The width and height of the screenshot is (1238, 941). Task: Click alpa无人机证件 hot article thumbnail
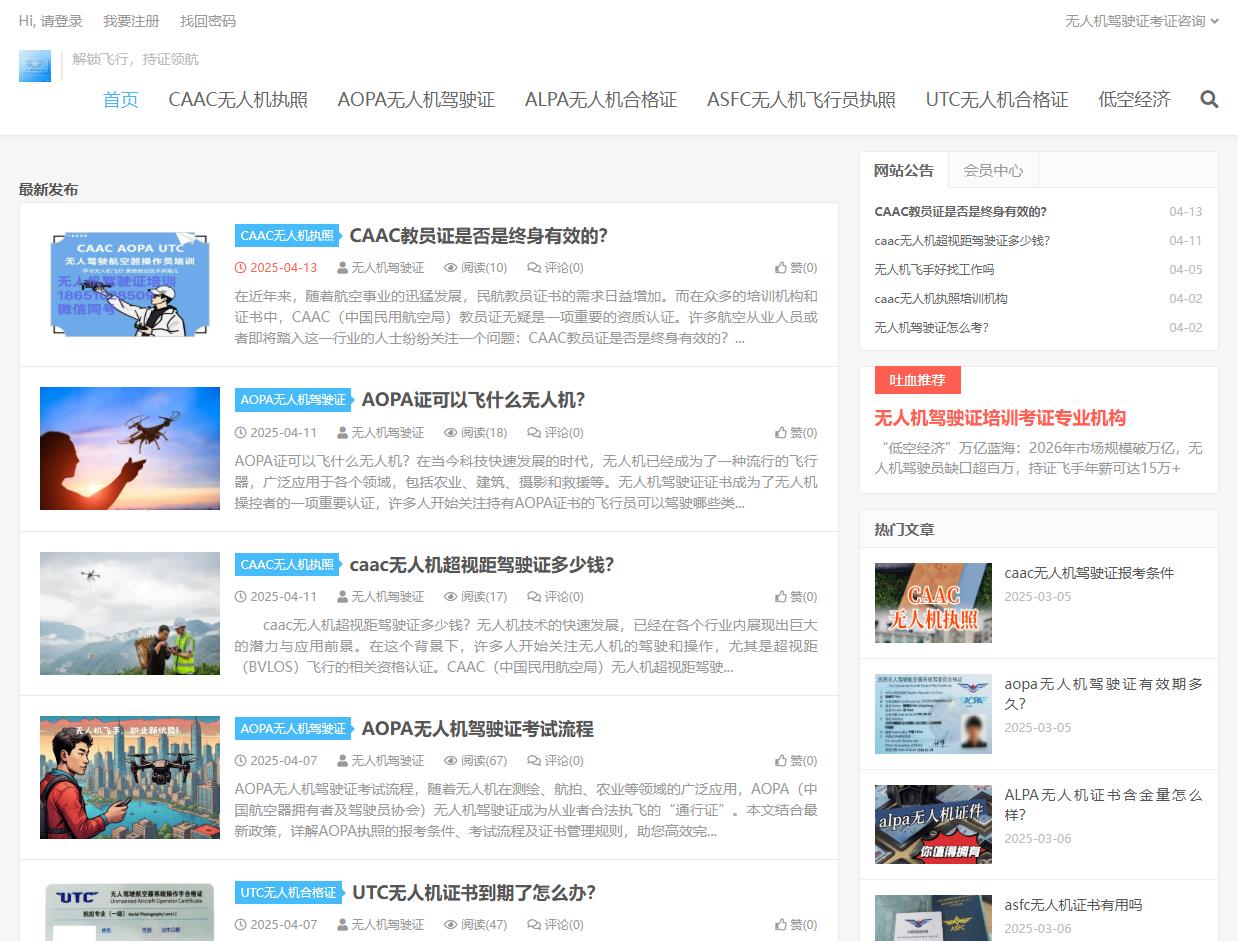933,824
